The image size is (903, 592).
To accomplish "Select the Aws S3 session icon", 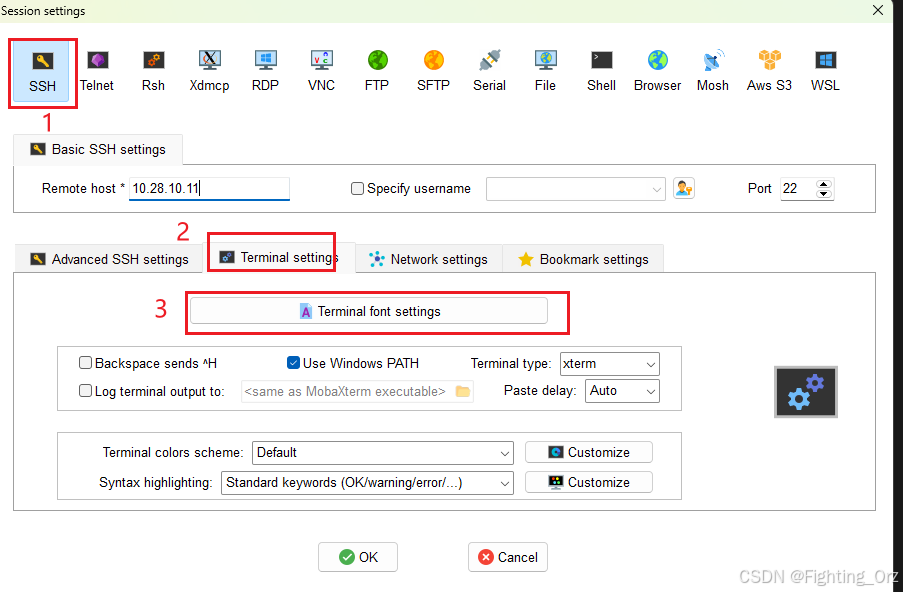I will click(x=768, y=70).
